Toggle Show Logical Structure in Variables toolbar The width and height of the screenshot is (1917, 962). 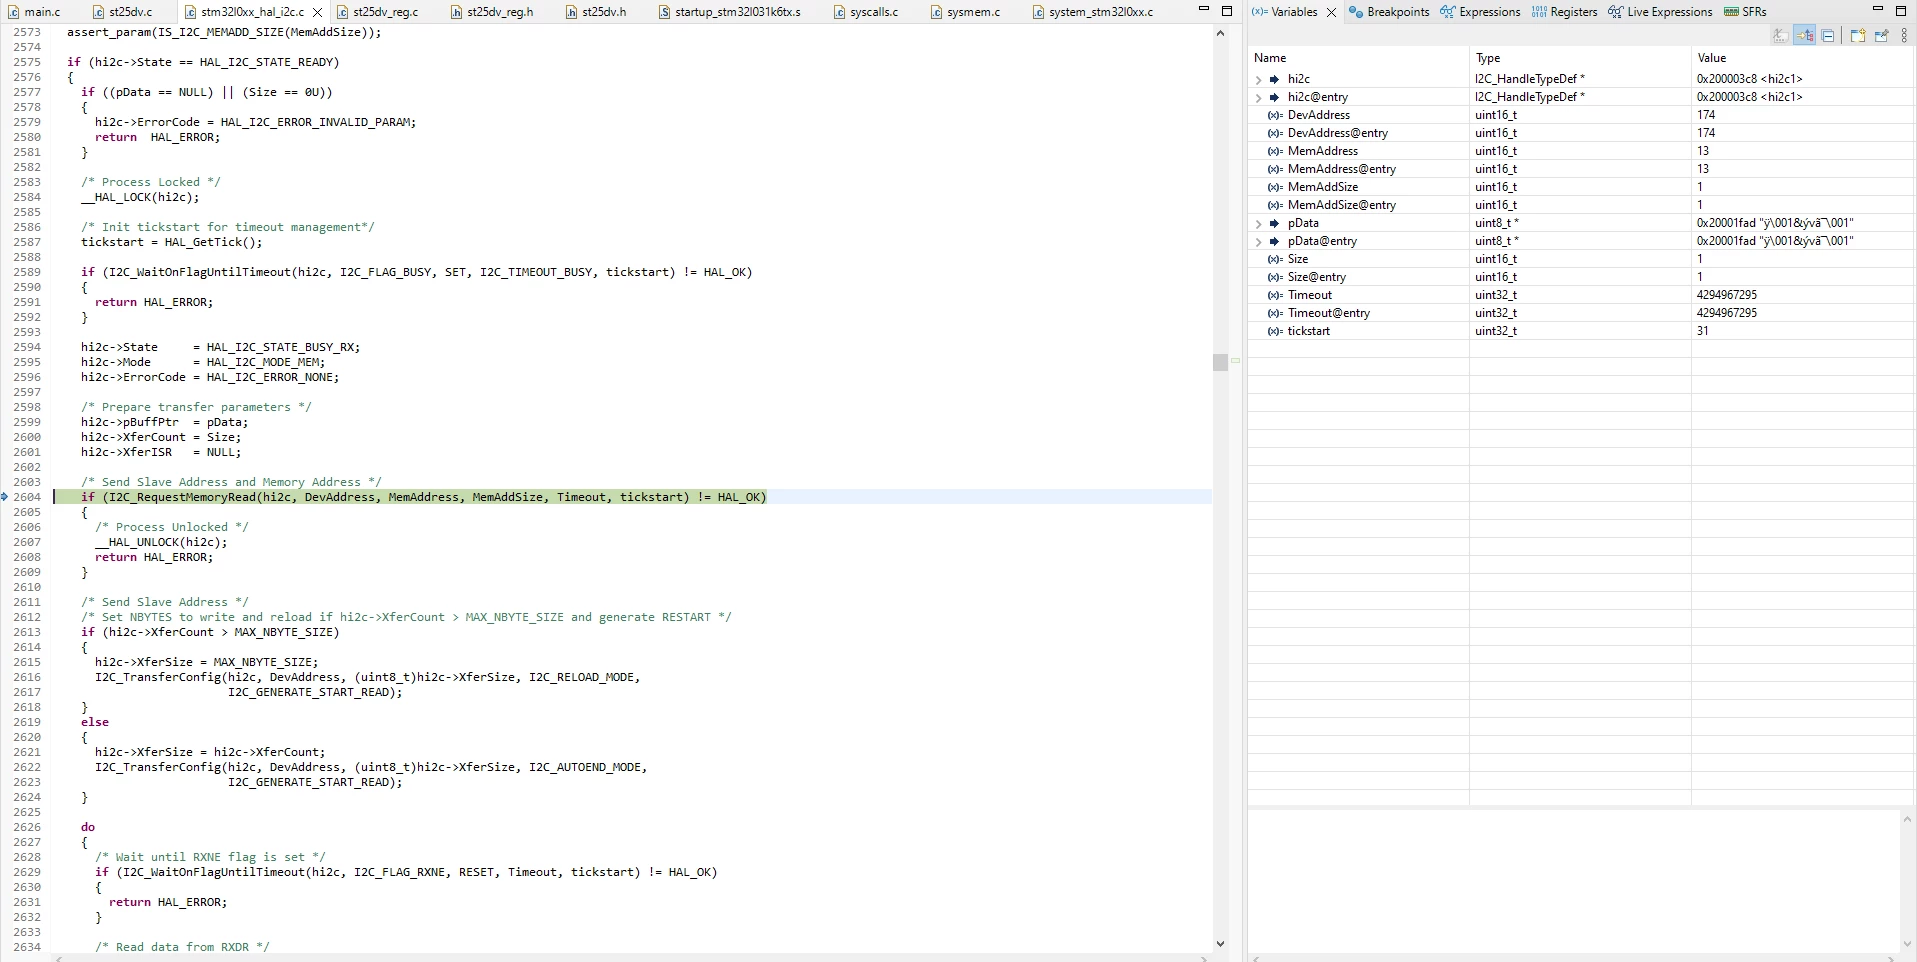click(x=1804, y=36)
